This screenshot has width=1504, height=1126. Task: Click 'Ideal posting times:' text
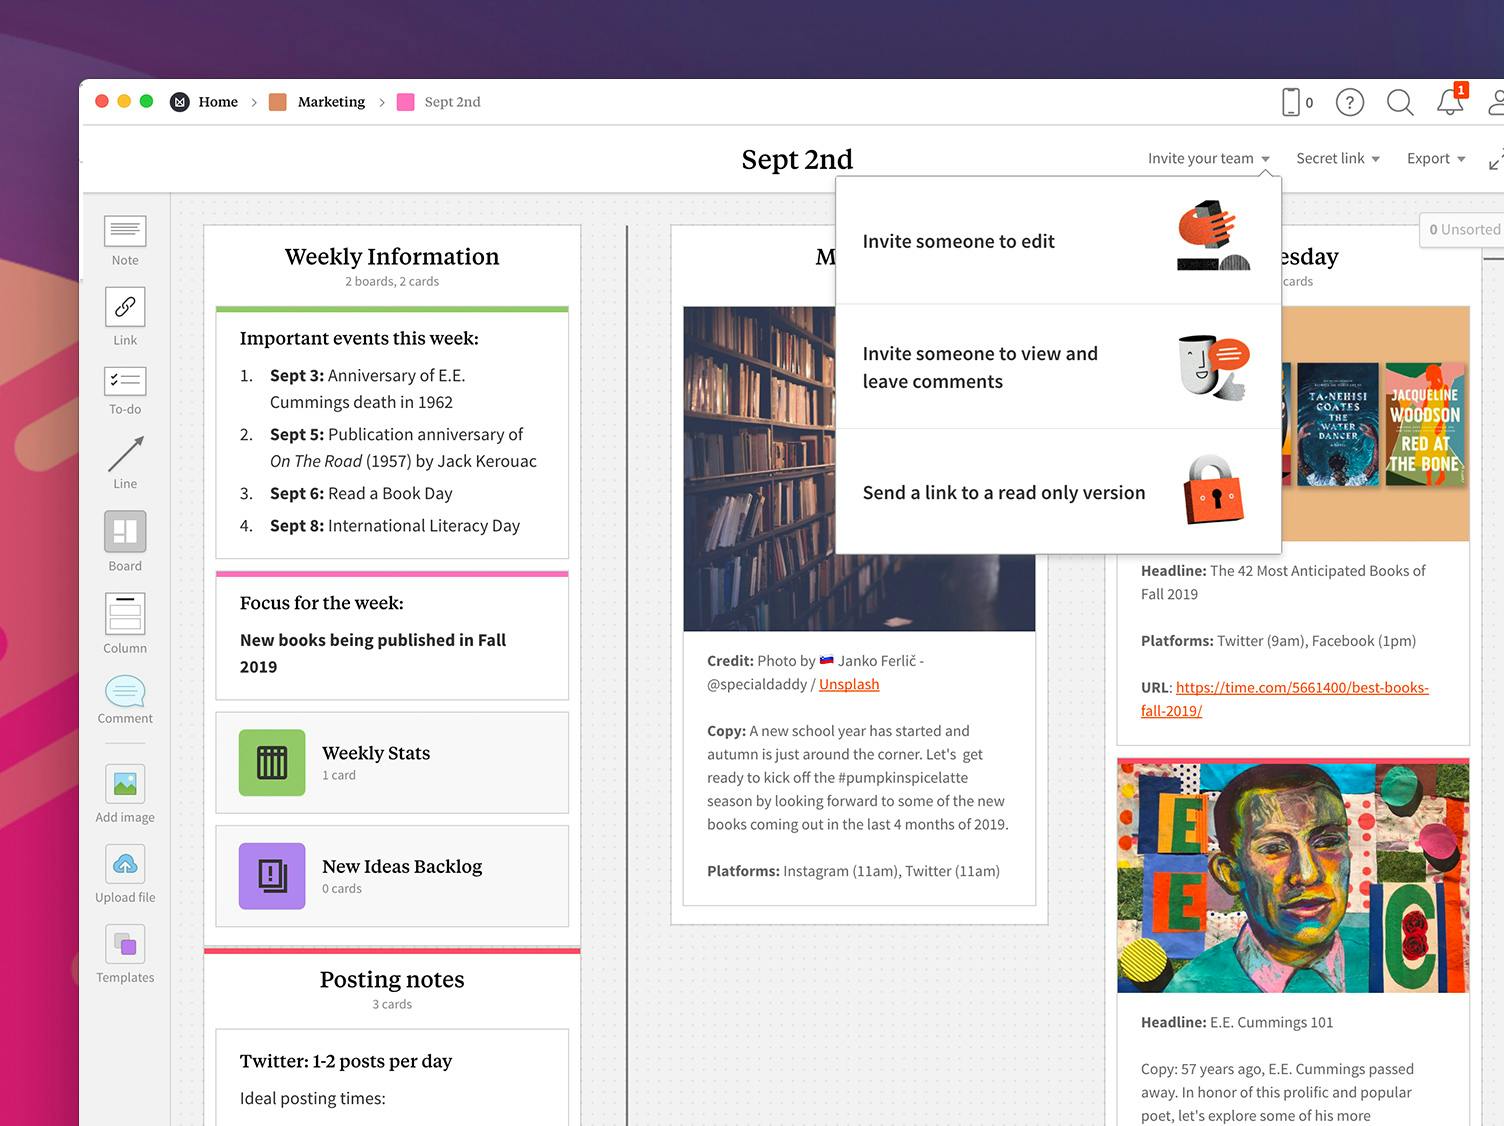(312, 1098)
